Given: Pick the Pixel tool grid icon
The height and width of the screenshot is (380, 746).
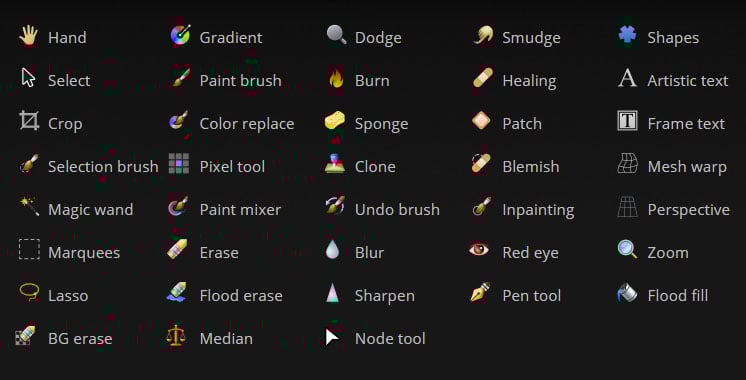Looking at the screenshot, I should 179,163.
